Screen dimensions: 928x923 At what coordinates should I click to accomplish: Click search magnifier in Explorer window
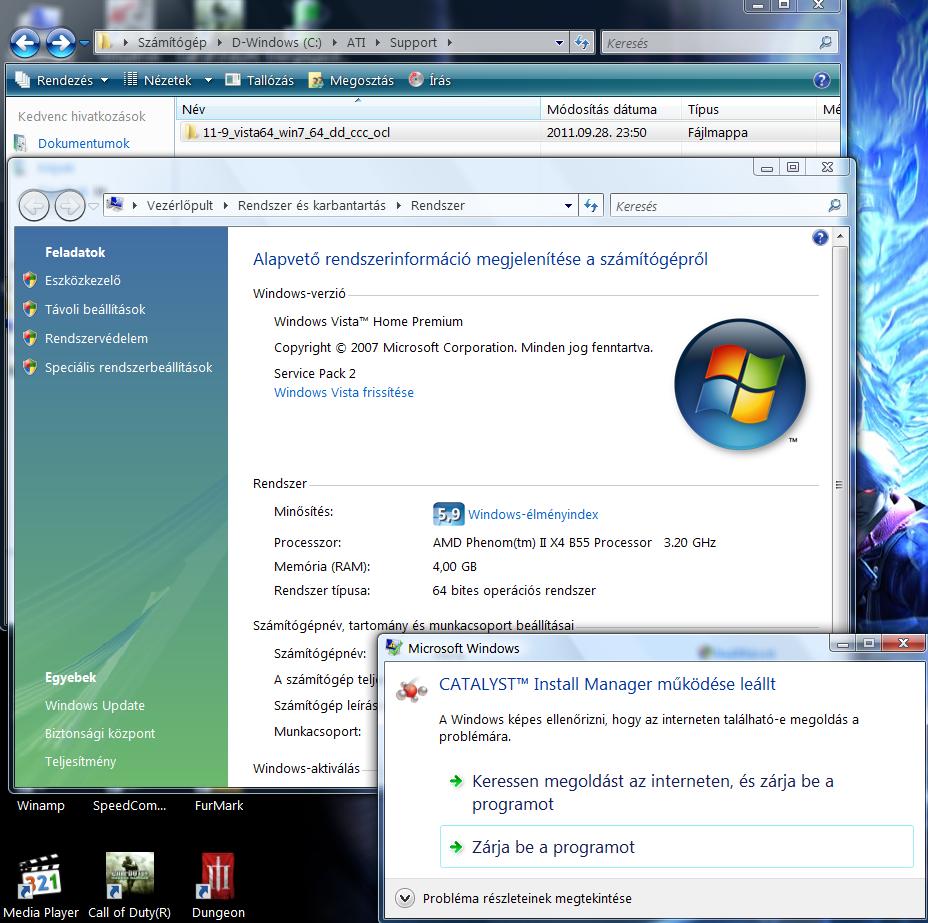(x=826, y=43)
